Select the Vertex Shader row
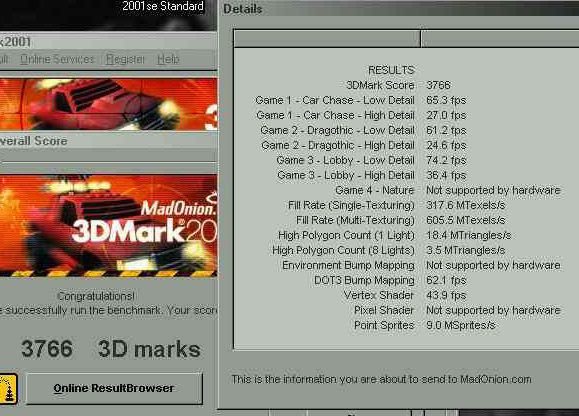The width and height of the screenshot is (579, 416). click(x=405, y=295)
